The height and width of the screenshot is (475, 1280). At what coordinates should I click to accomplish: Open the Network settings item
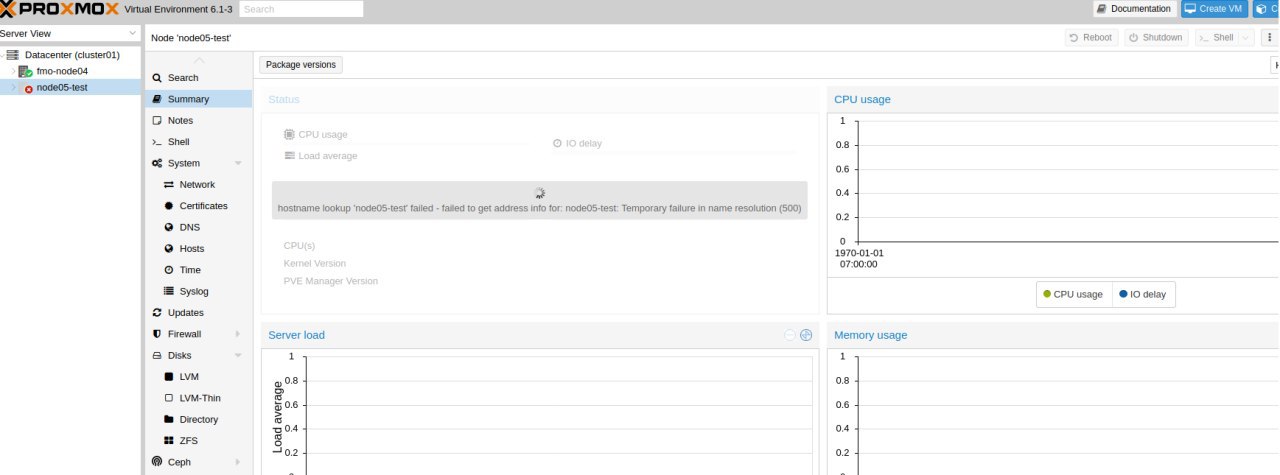[x=197, y=185]
